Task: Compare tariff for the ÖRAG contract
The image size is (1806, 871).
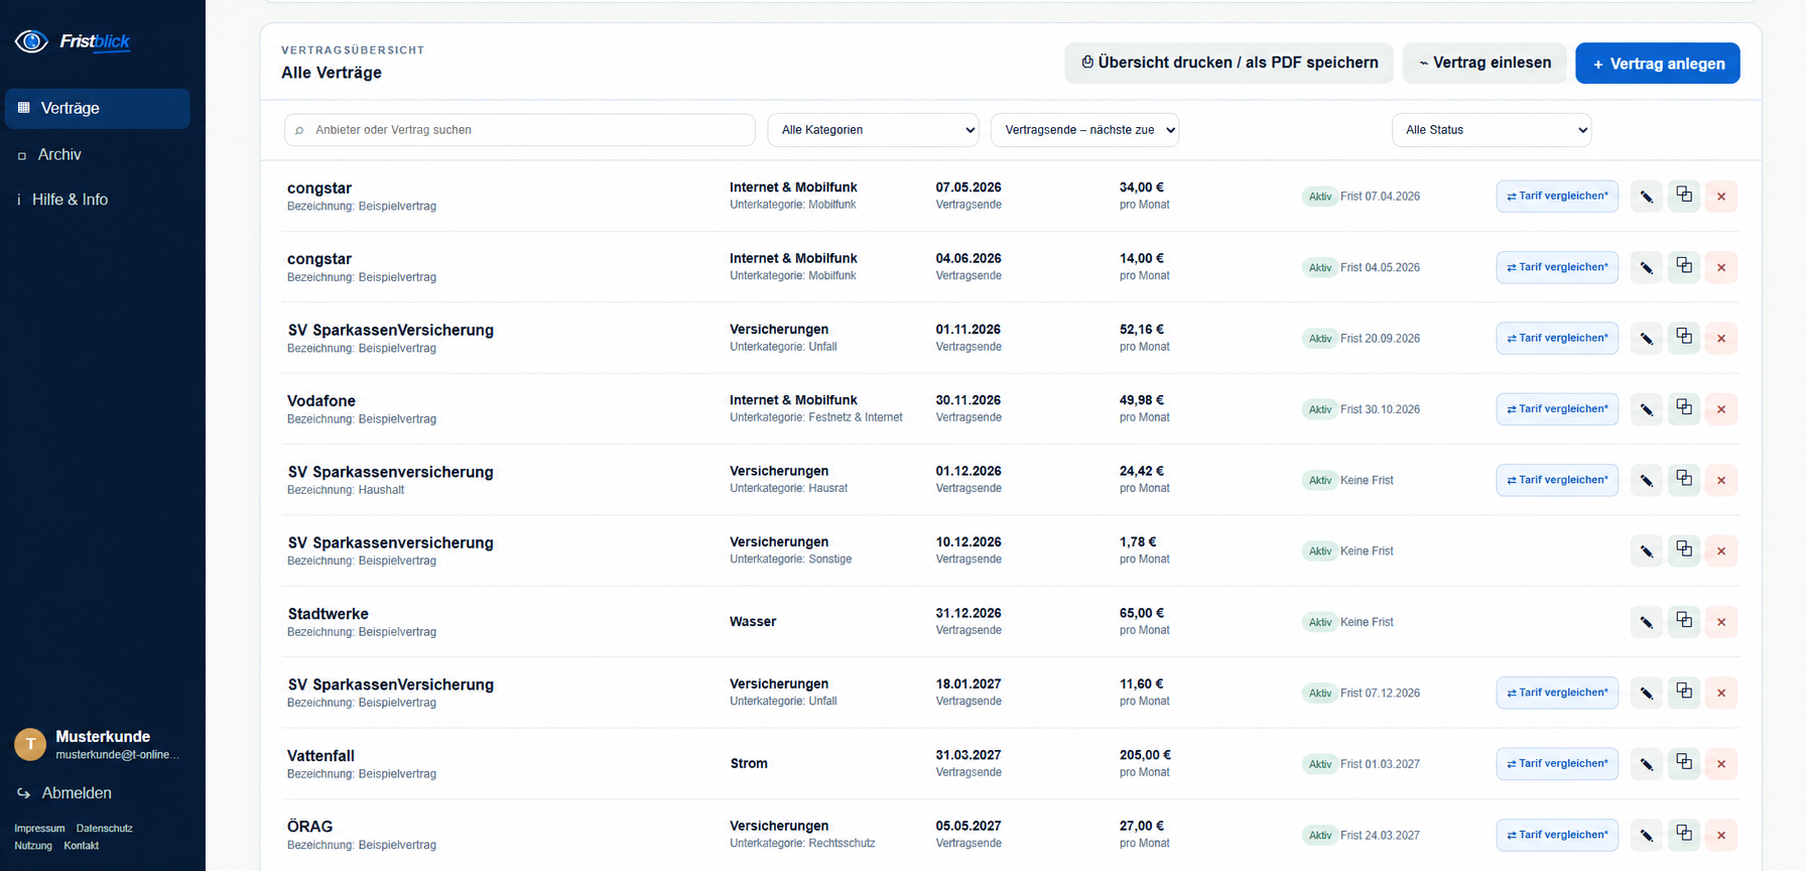Action: (1557, 835)
